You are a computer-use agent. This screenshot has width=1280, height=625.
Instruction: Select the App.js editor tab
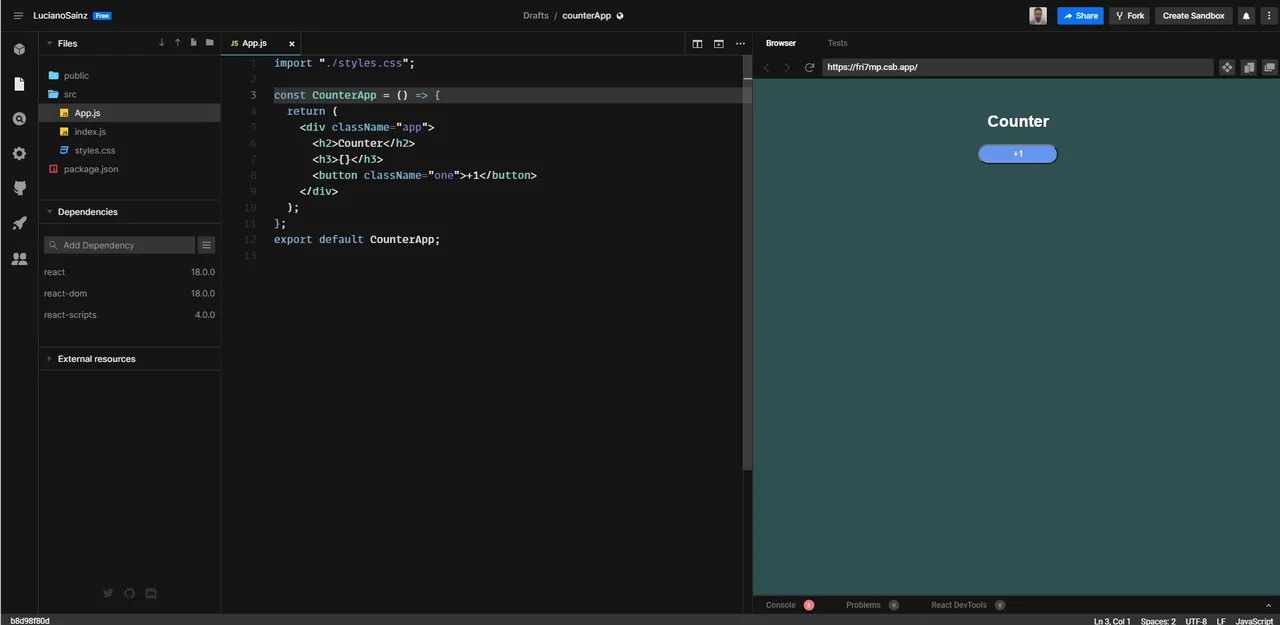[x=261, y=44]
